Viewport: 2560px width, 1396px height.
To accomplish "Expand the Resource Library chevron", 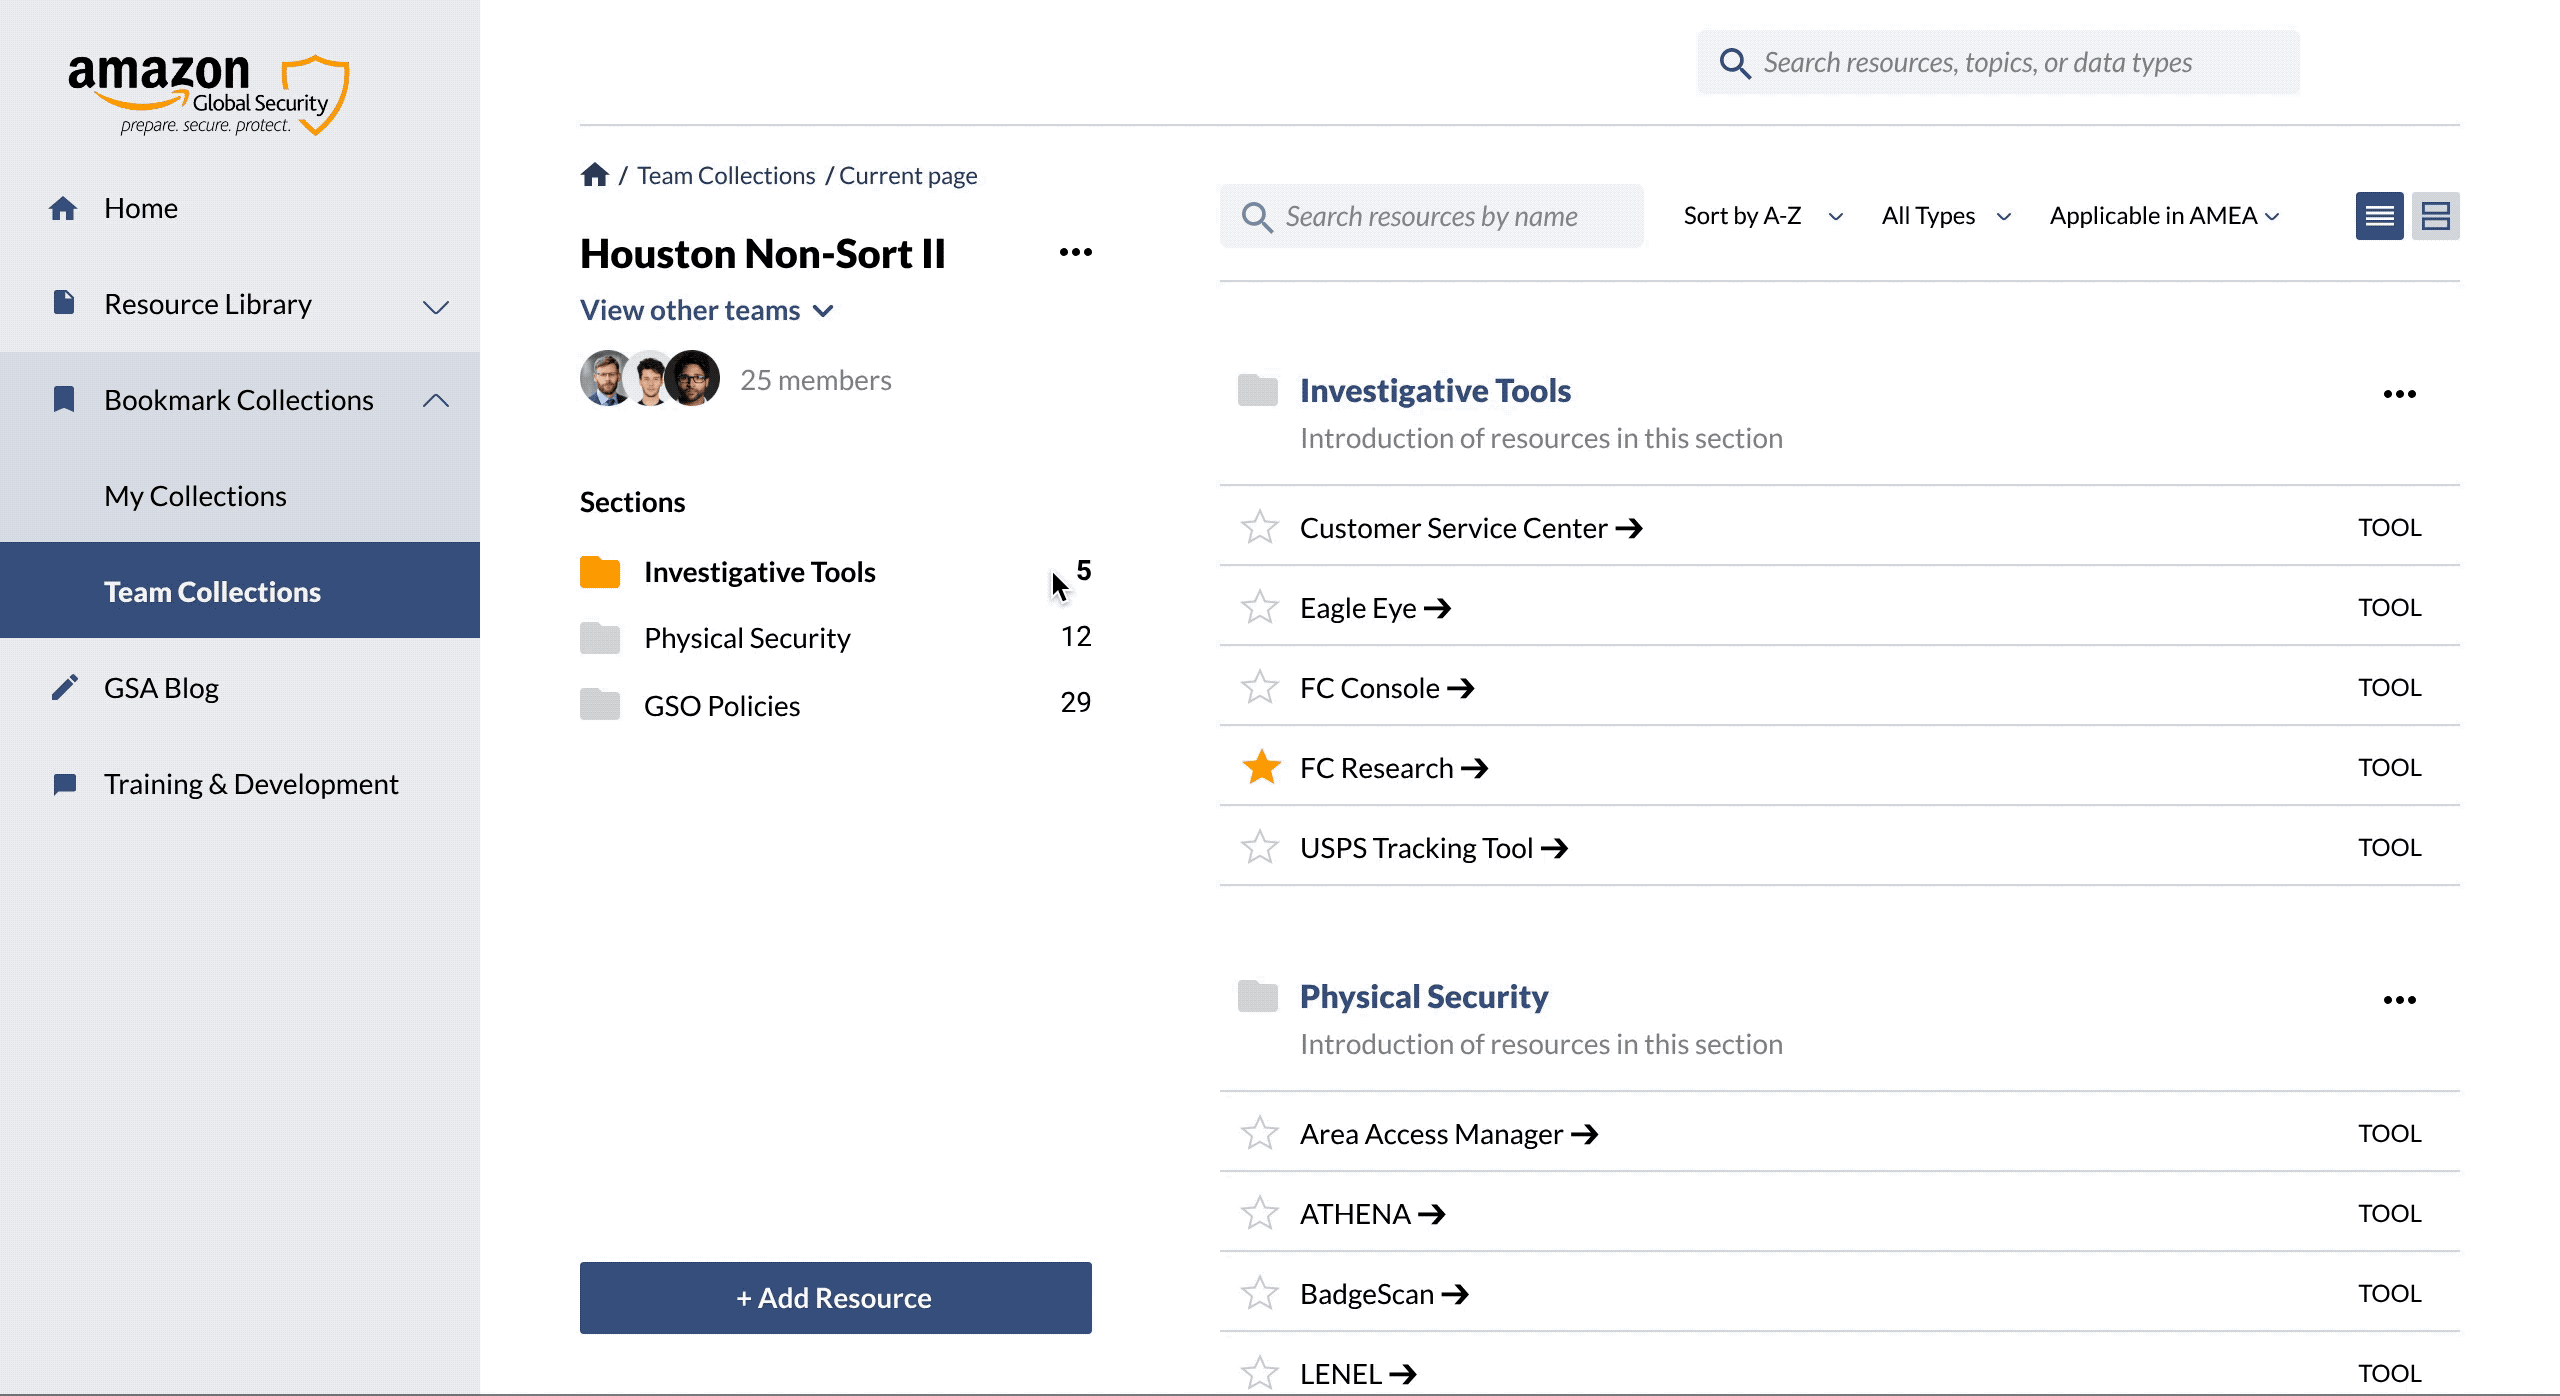I will coord(436,307).
